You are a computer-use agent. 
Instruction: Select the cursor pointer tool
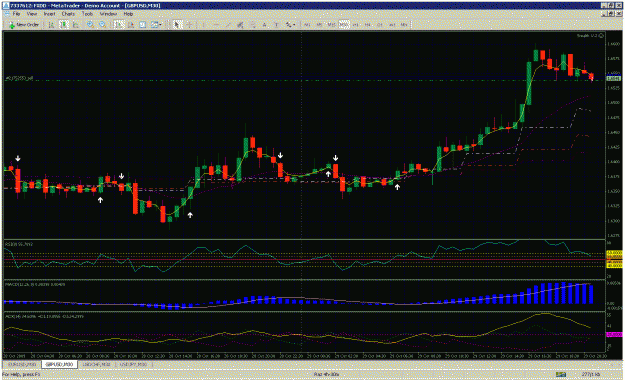(x=178, y=25)
